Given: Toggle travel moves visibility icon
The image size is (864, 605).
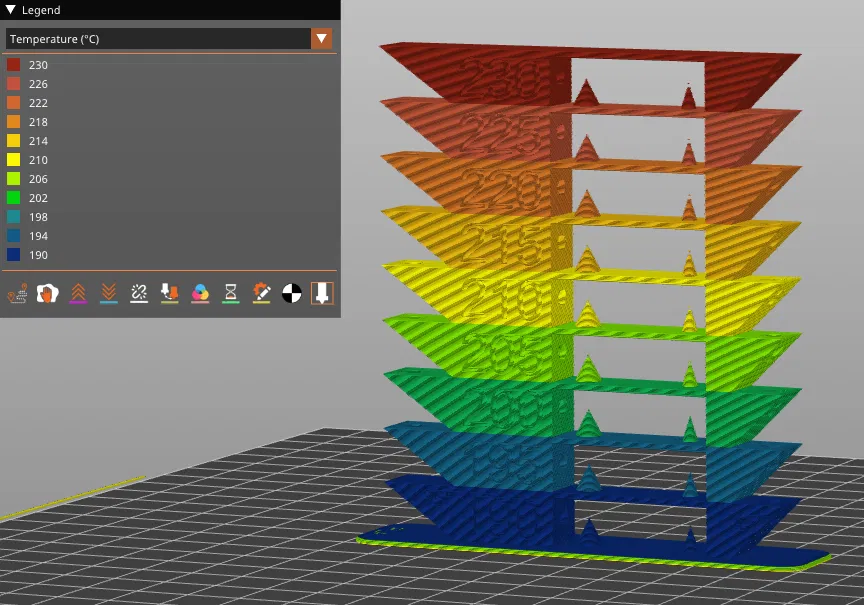Looking at the screenshot, I should (x=18, y=293).
